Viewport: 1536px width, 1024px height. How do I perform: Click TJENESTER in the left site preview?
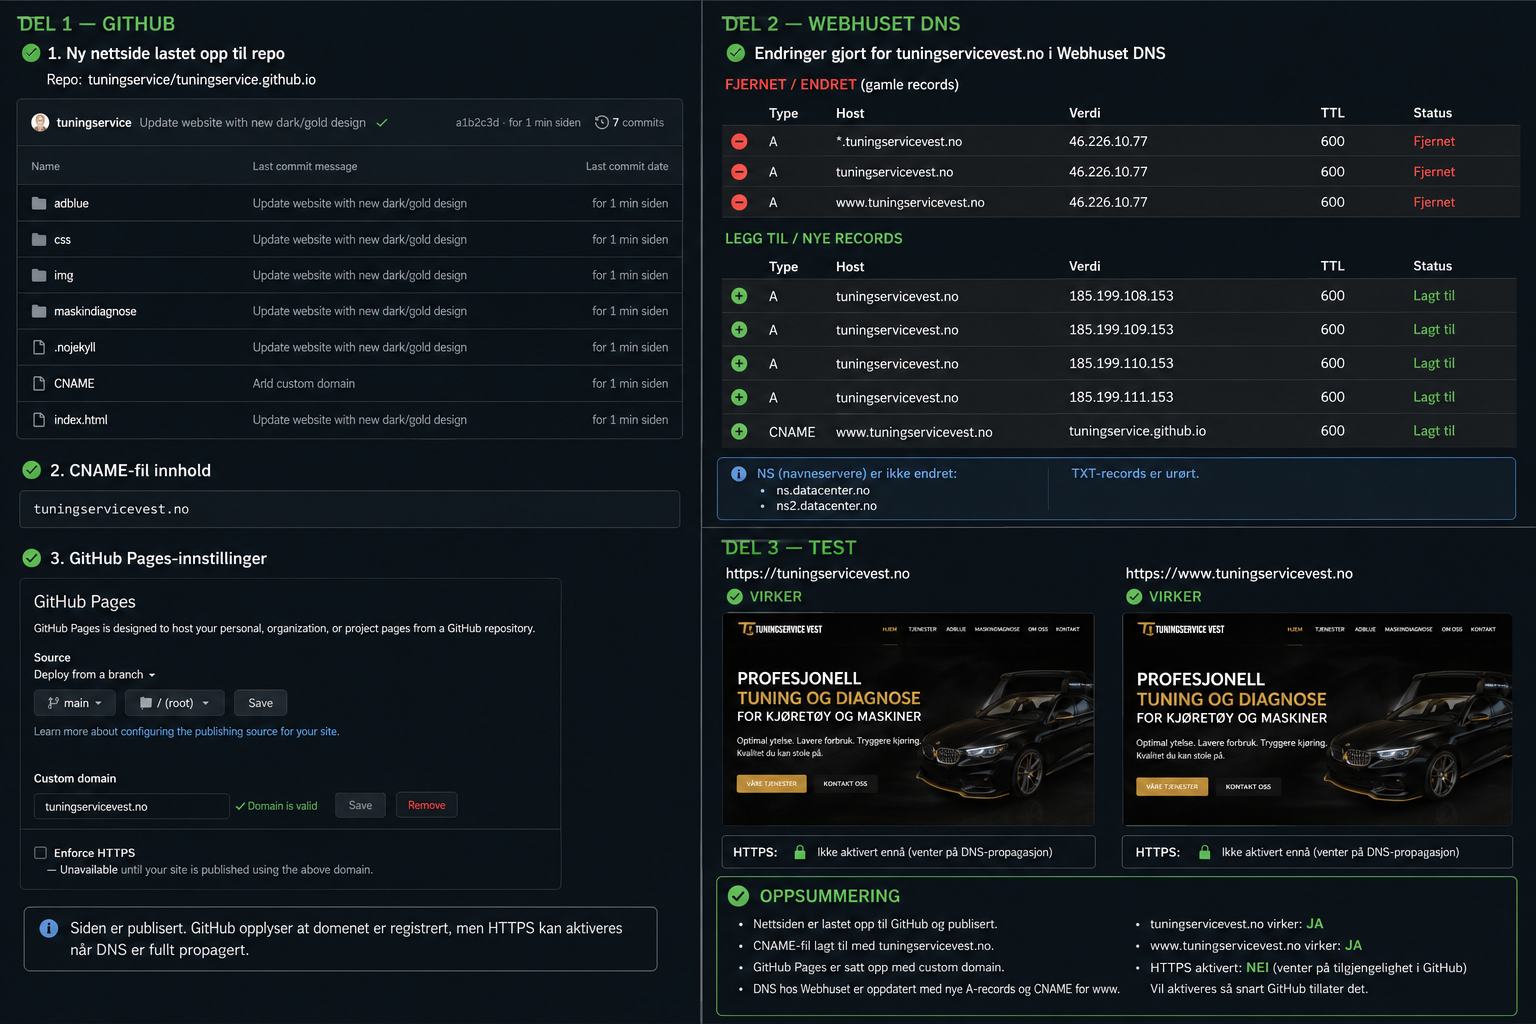point(922,629)
